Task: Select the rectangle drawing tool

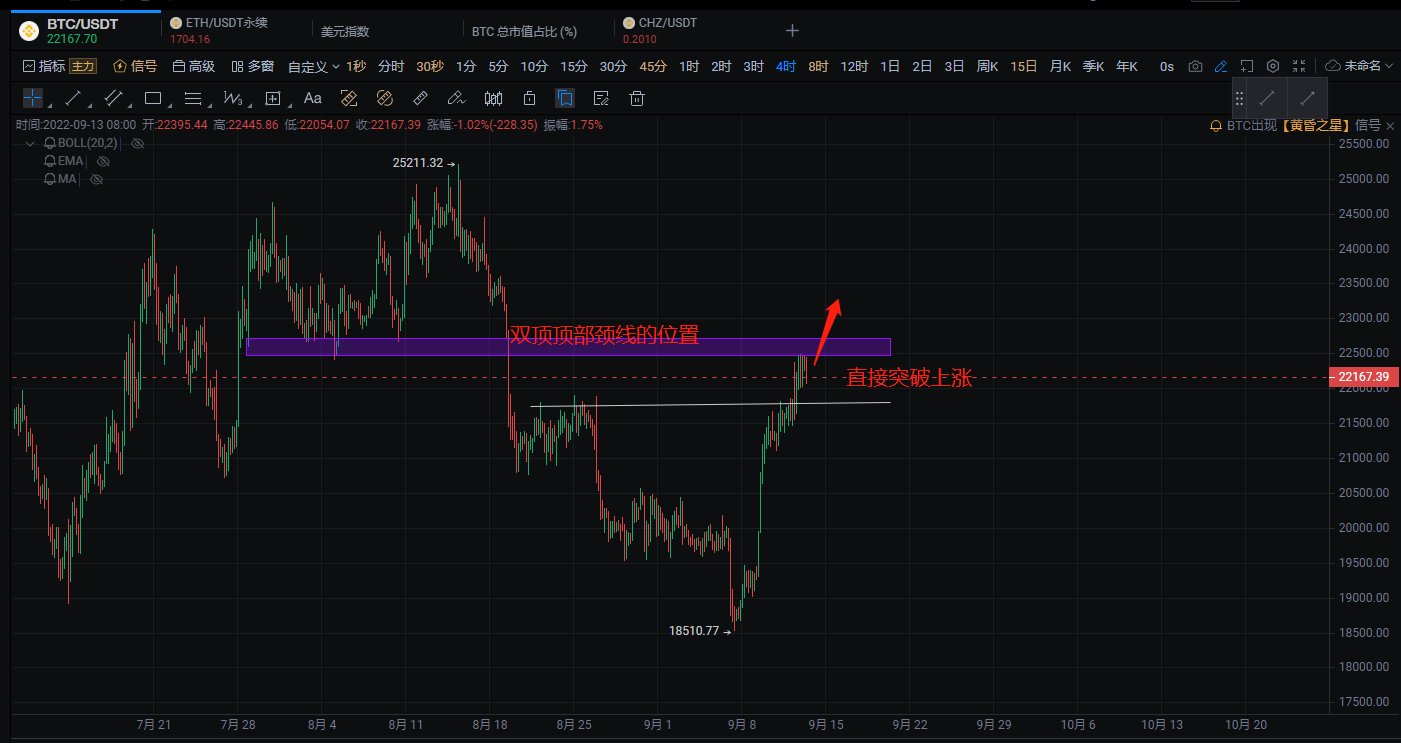Action: [153, 98]
